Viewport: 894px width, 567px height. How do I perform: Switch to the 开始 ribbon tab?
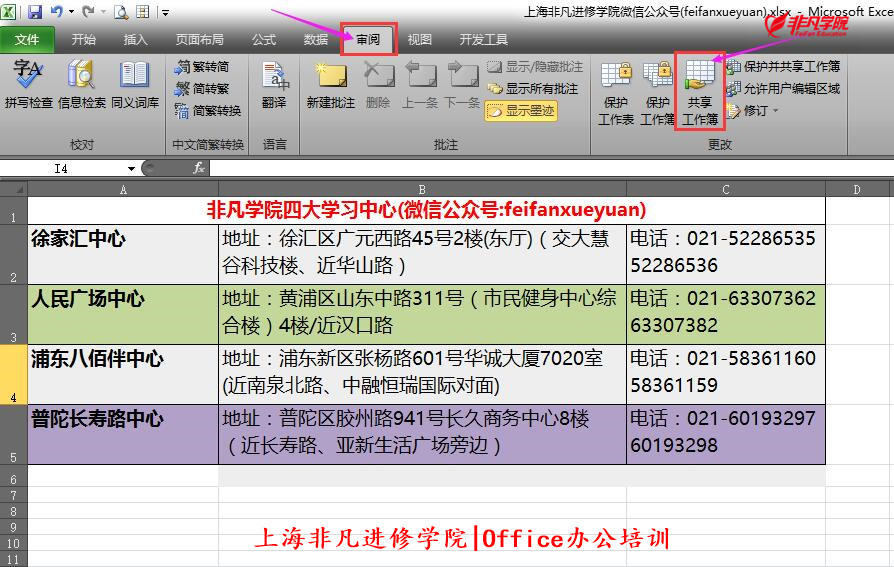coord(83,39)
